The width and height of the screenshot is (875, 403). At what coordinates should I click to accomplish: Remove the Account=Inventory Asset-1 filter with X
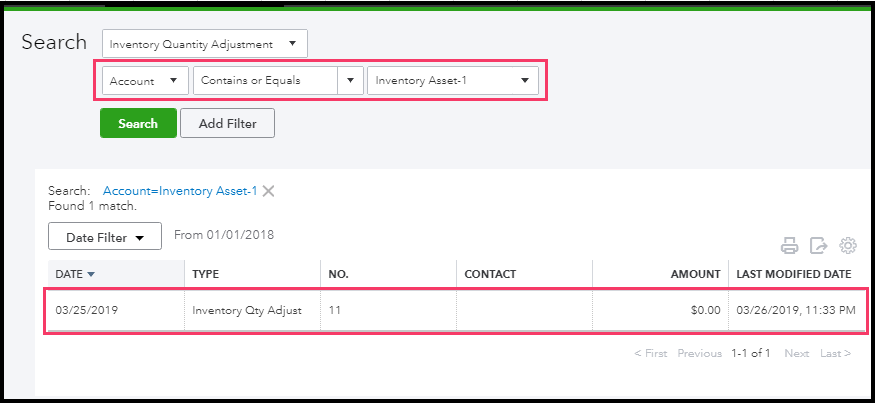coord(268,191)
